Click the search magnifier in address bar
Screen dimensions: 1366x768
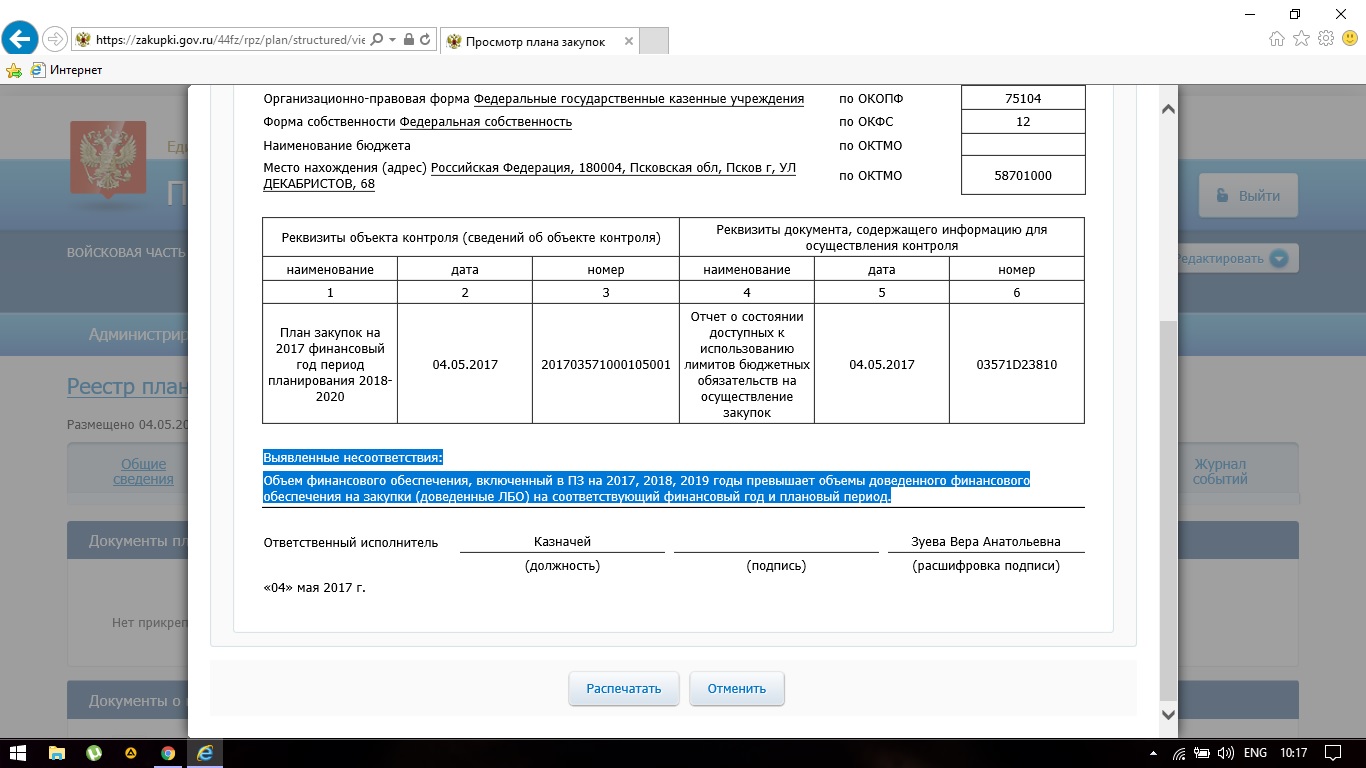click(x=377, y=40)
